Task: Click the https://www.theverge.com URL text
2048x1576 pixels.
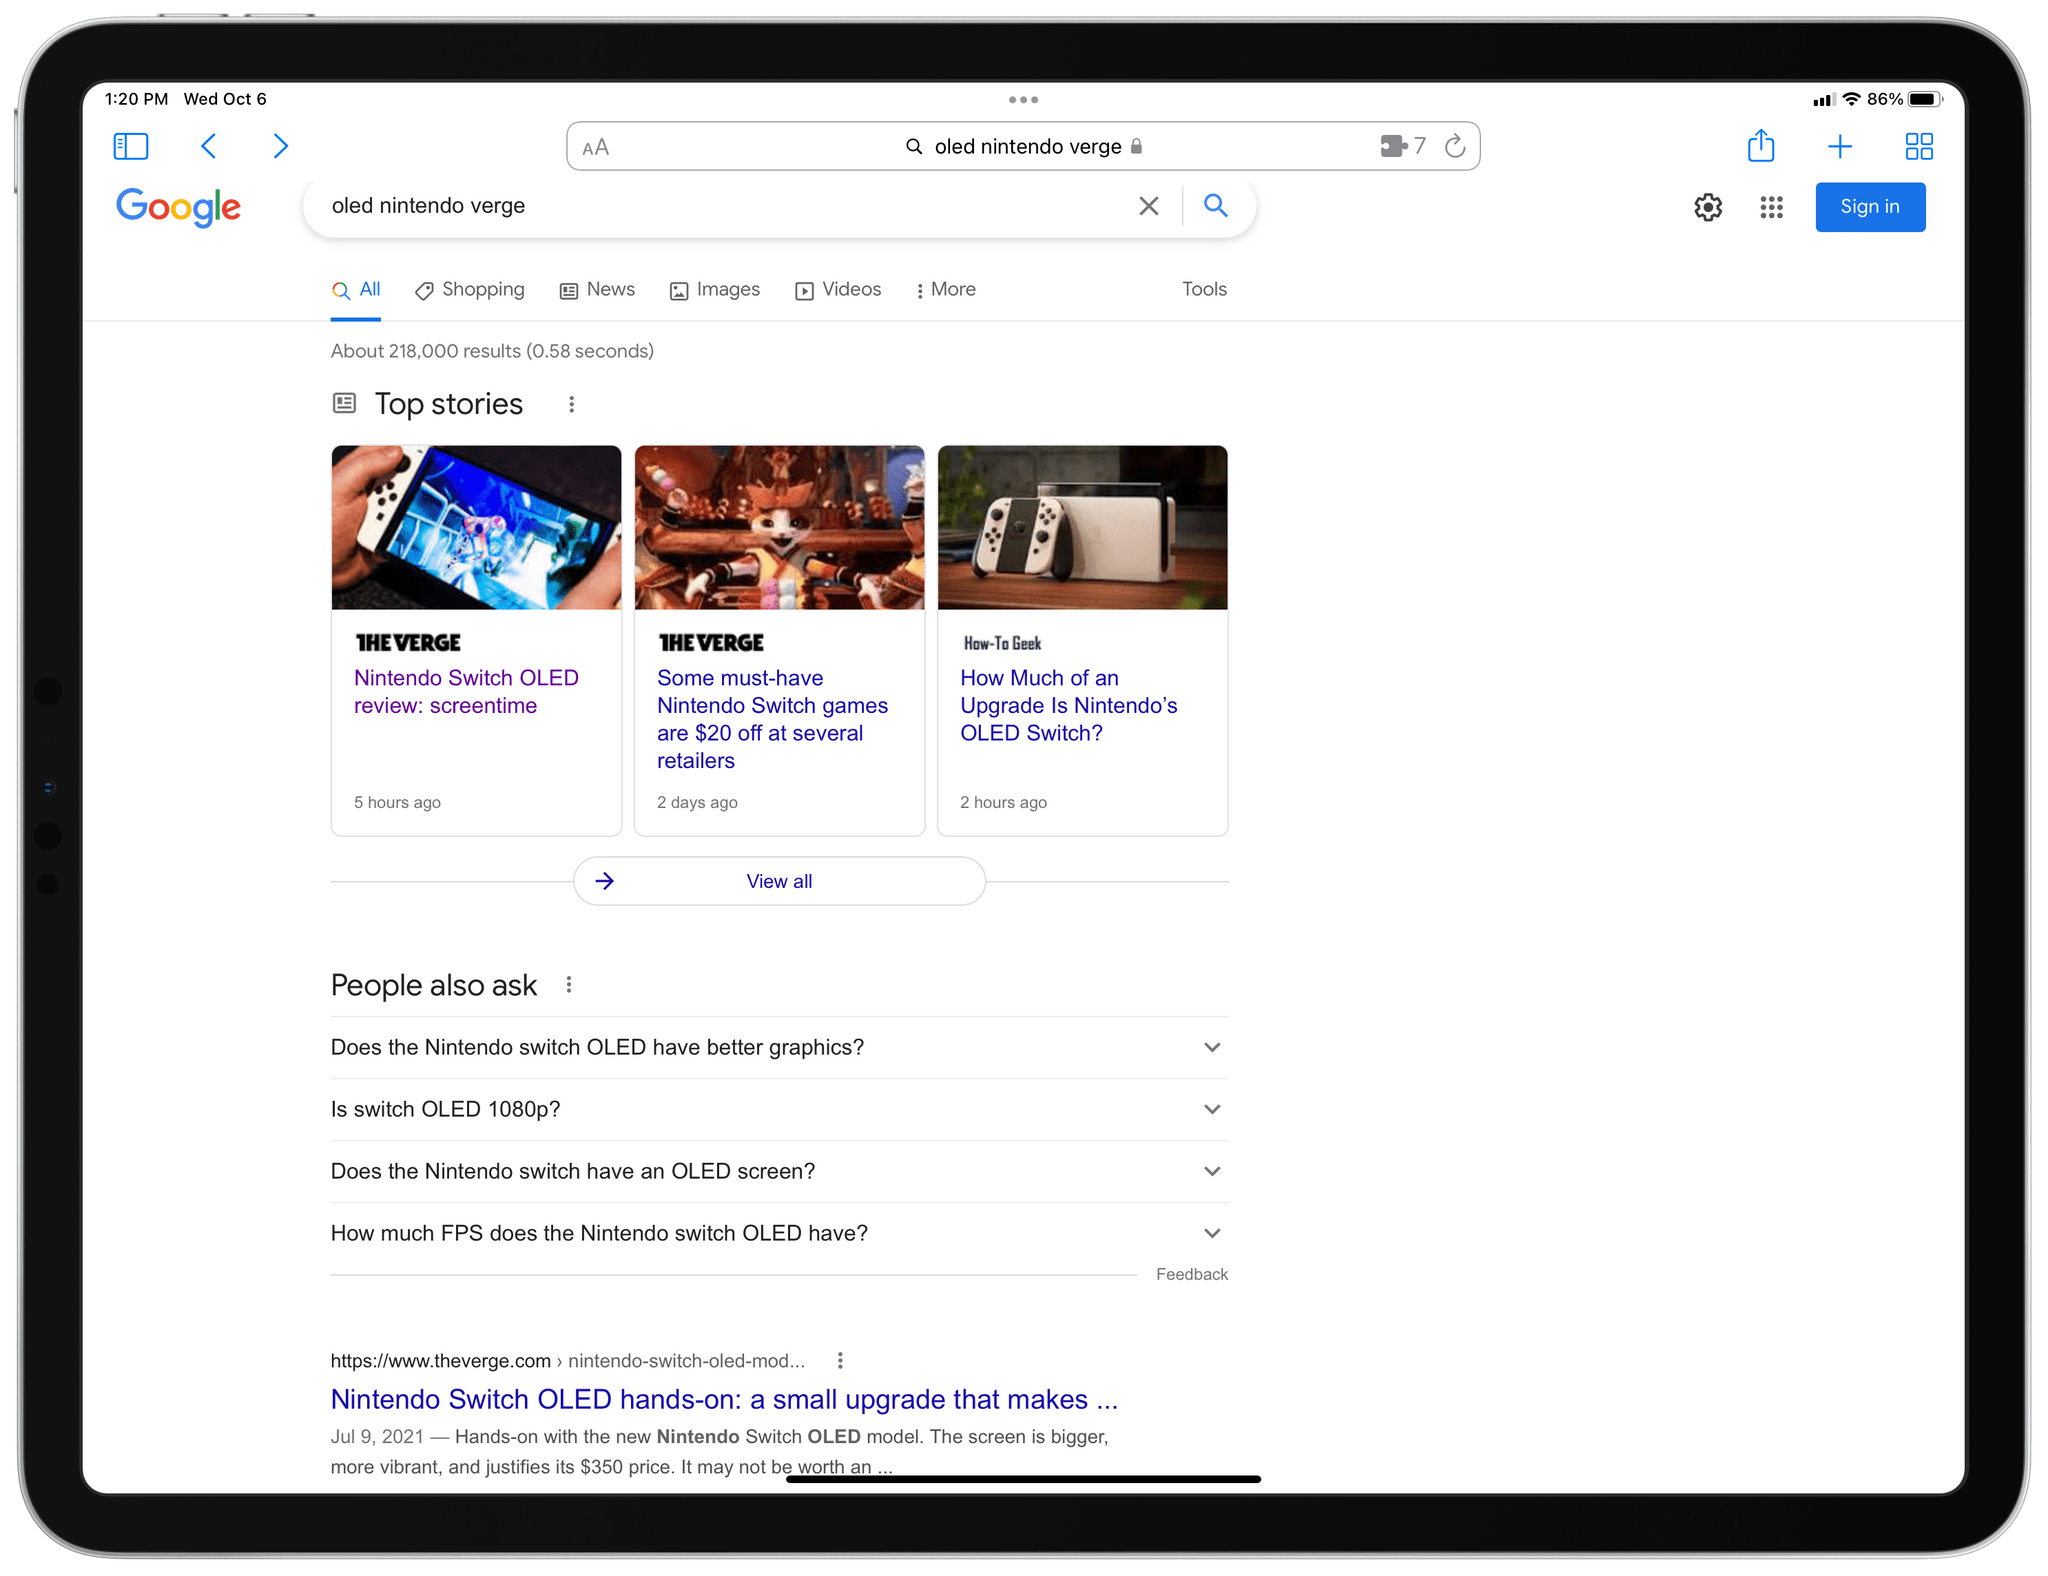Action: tap(441, 1360)
